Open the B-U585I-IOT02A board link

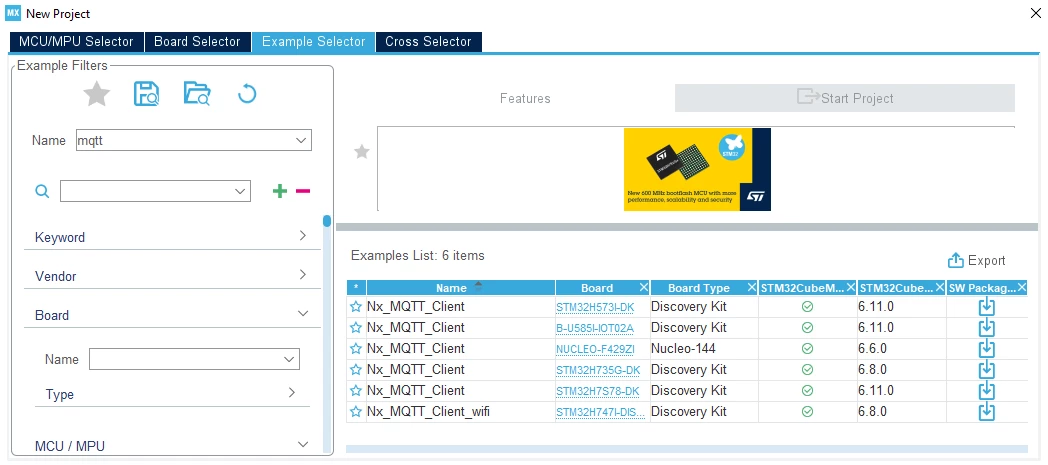594,328
